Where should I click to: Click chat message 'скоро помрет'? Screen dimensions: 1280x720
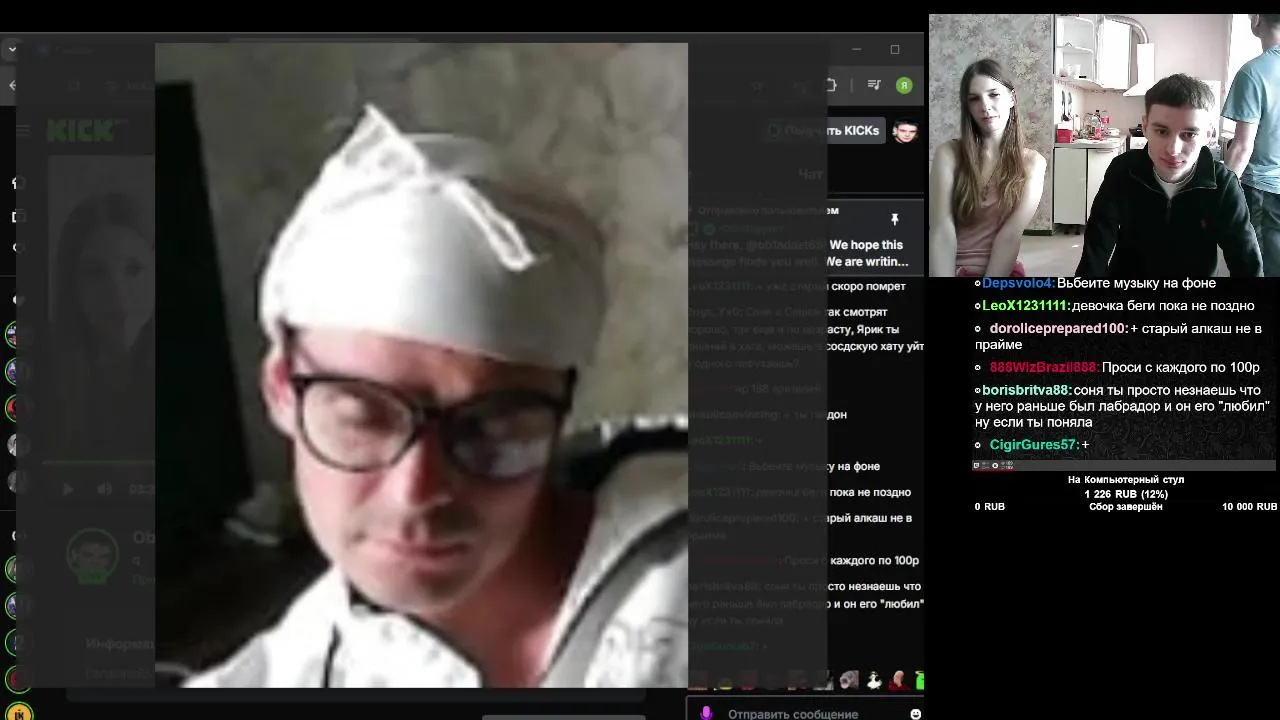866,286
